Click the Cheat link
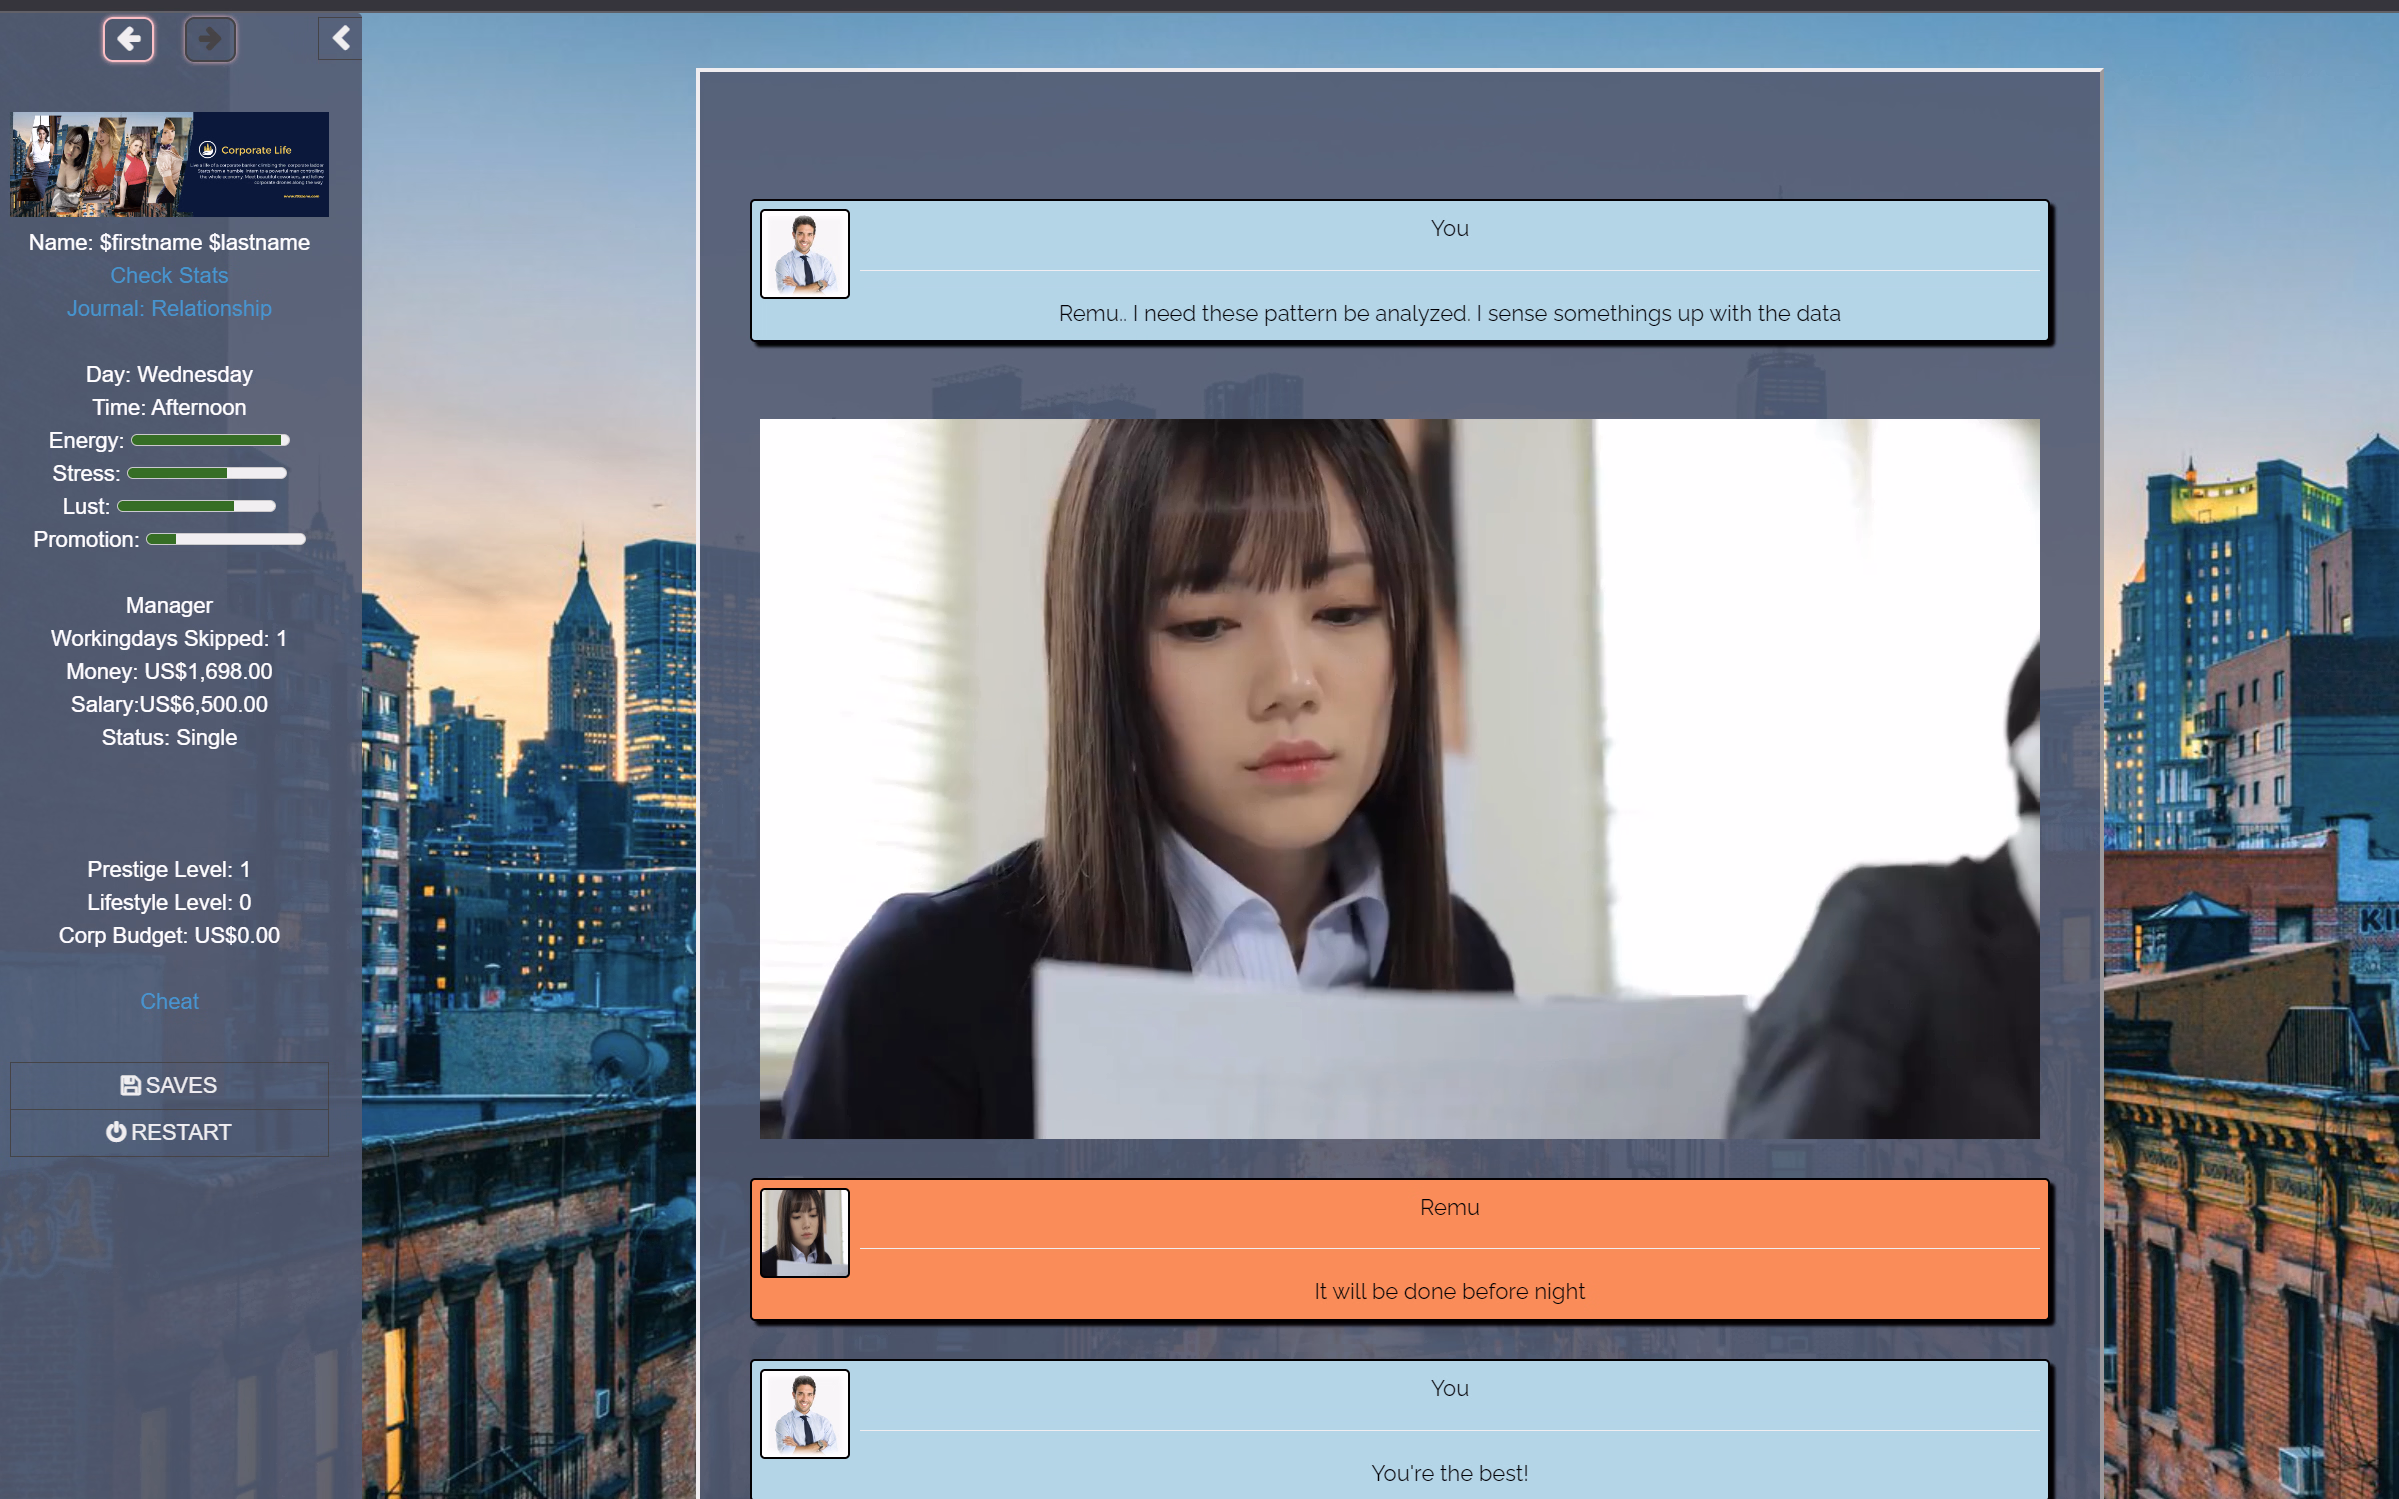The width and height of the screenshot is (2399, 1499). tap(169, 1001)
